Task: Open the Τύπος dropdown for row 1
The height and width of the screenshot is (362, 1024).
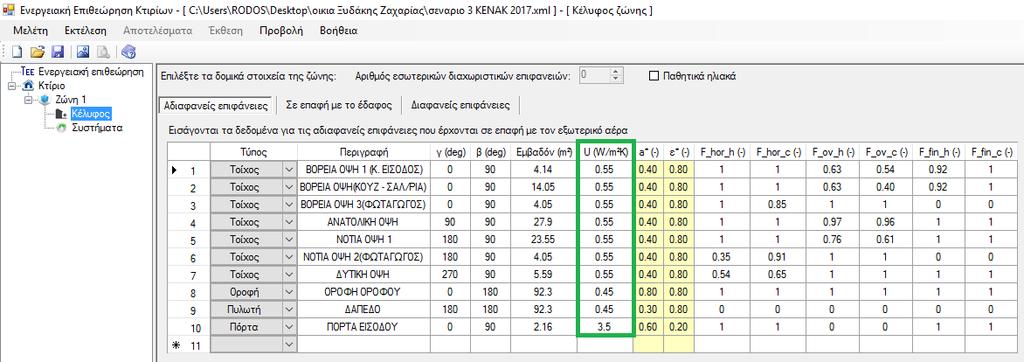Action: [x=289, y=171]
